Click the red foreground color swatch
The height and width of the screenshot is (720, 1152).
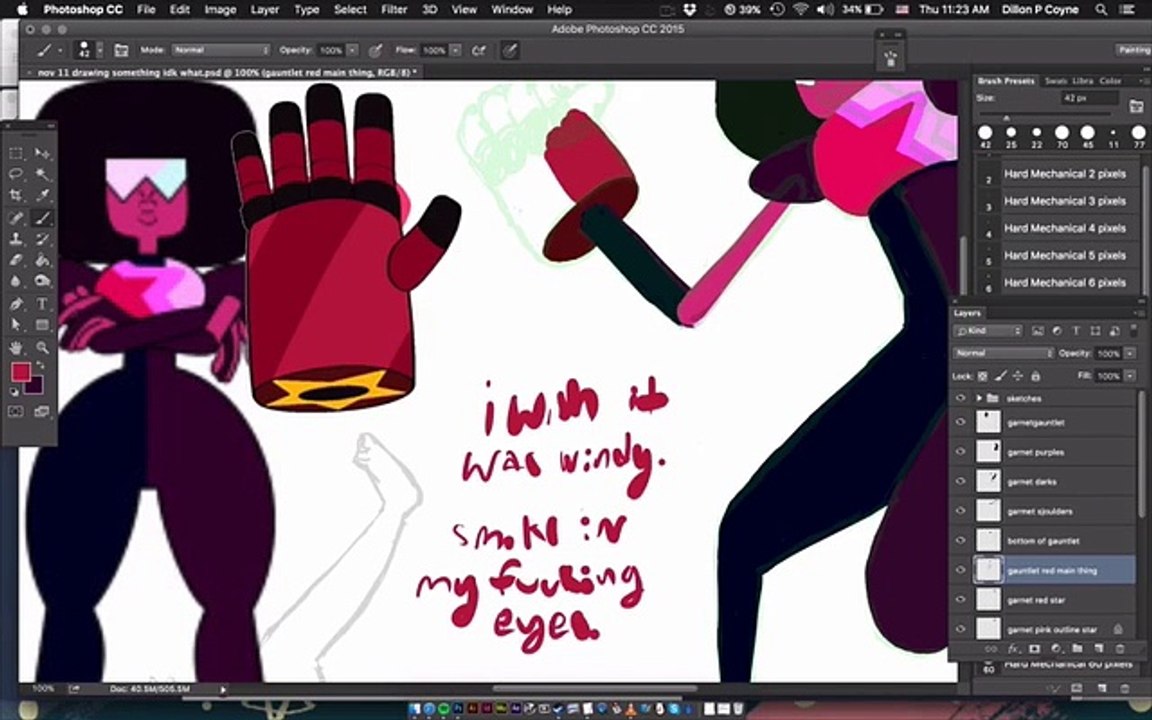(x=20, y=372)
